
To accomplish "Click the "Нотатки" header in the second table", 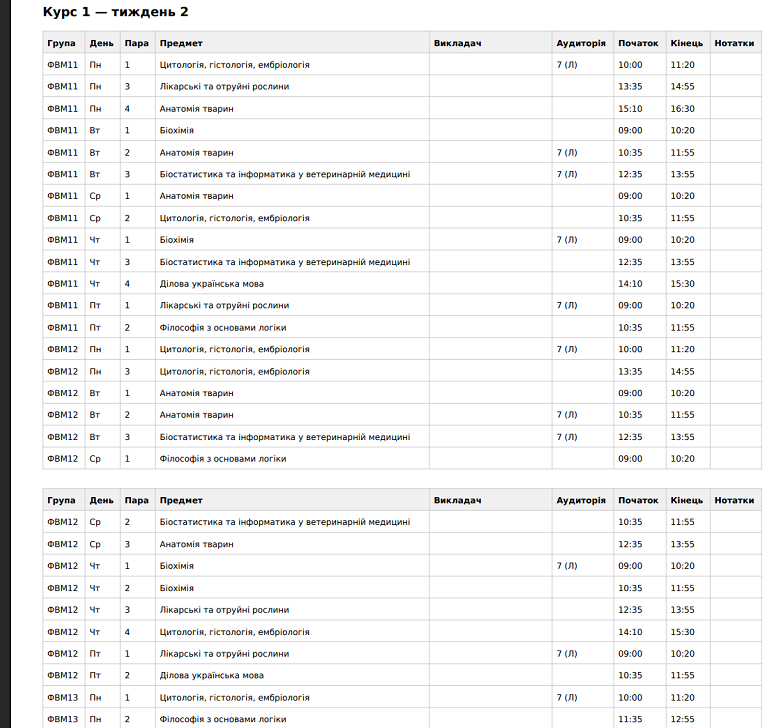I will tap(734, 500).
